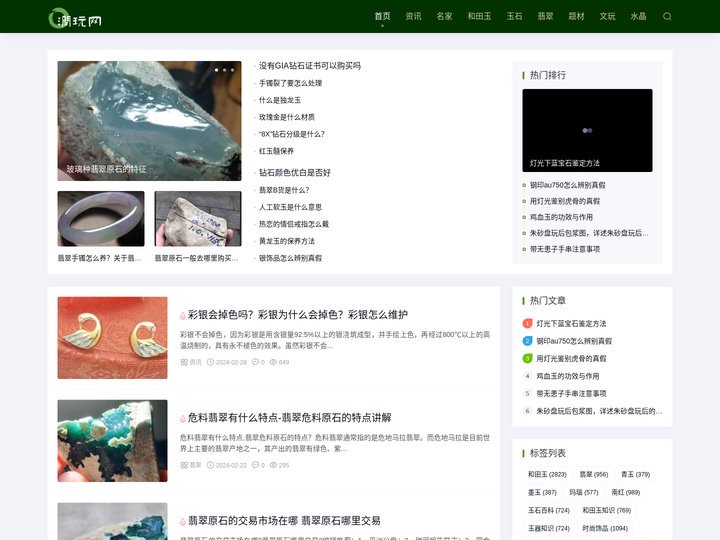Open article 翡翠B货是什么?
Screen dimensions: 720x540
click(284, 190)
